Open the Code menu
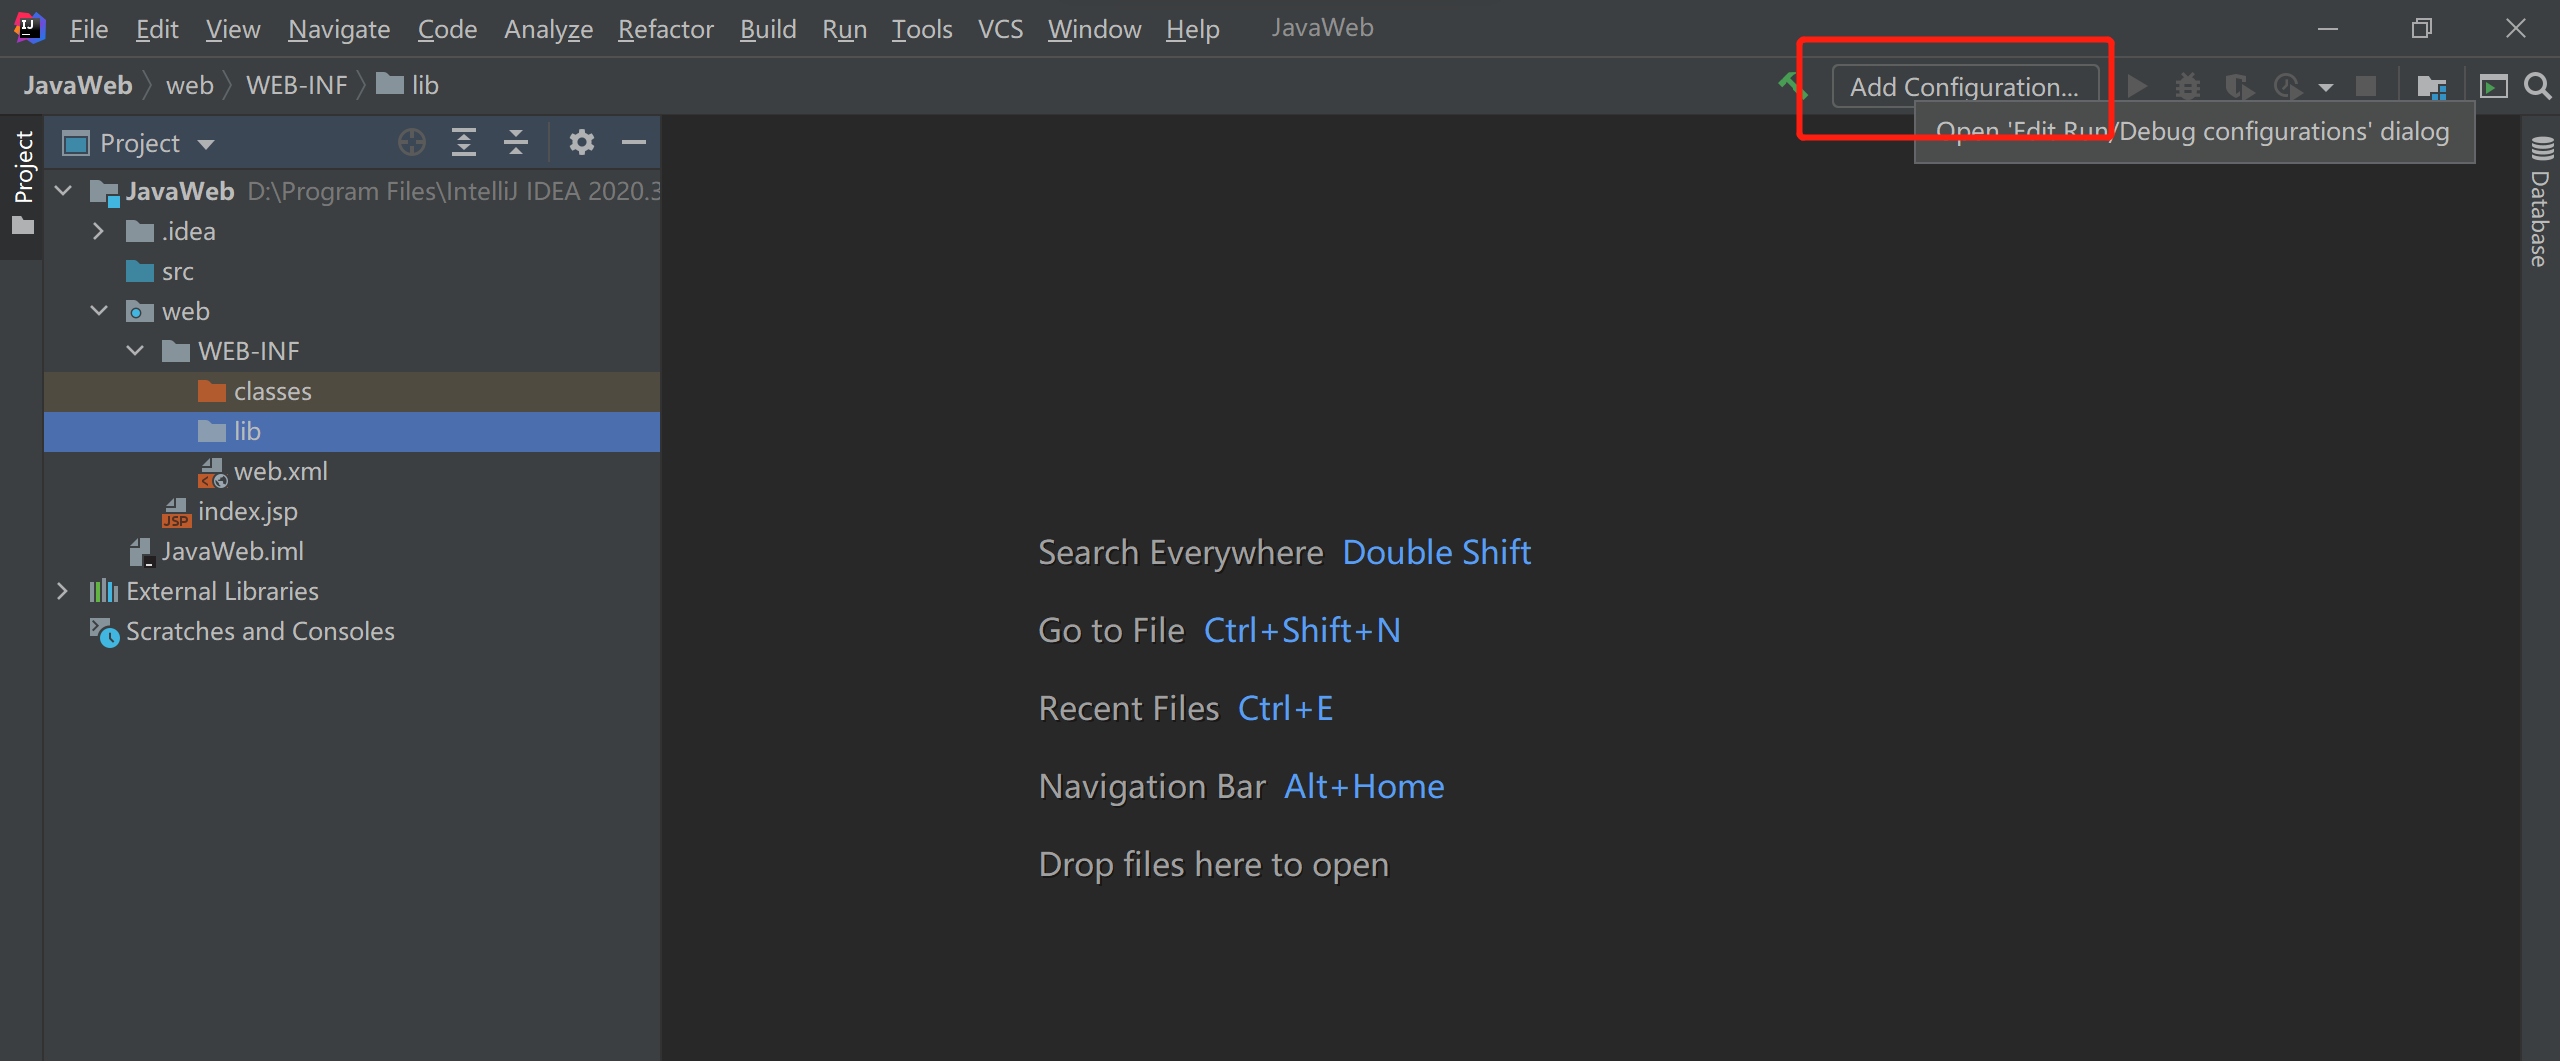Viewport: 2560px width, 1061px height. coord(447,29)
